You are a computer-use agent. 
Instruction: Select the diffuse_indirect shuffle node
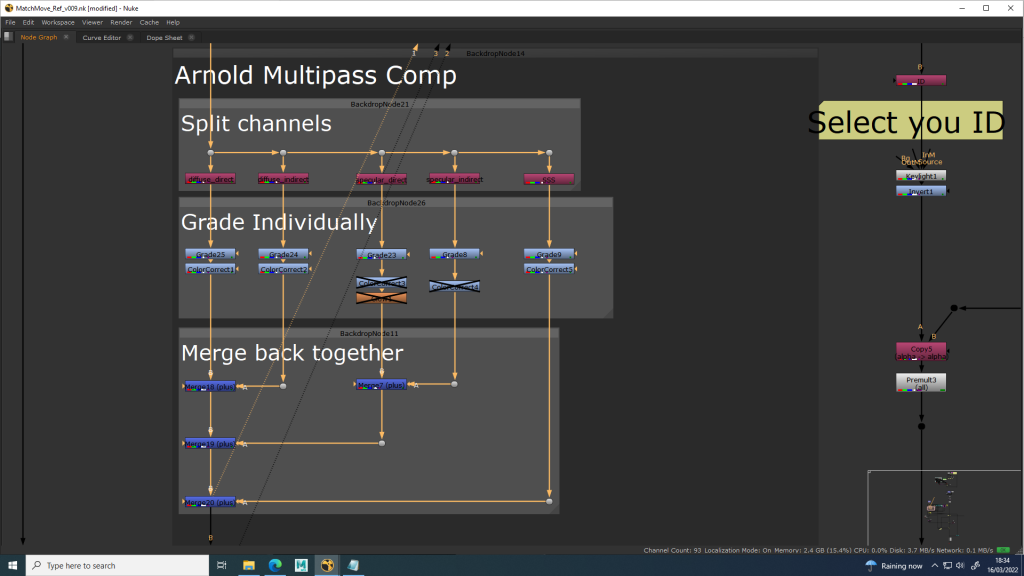coord(283,179)
